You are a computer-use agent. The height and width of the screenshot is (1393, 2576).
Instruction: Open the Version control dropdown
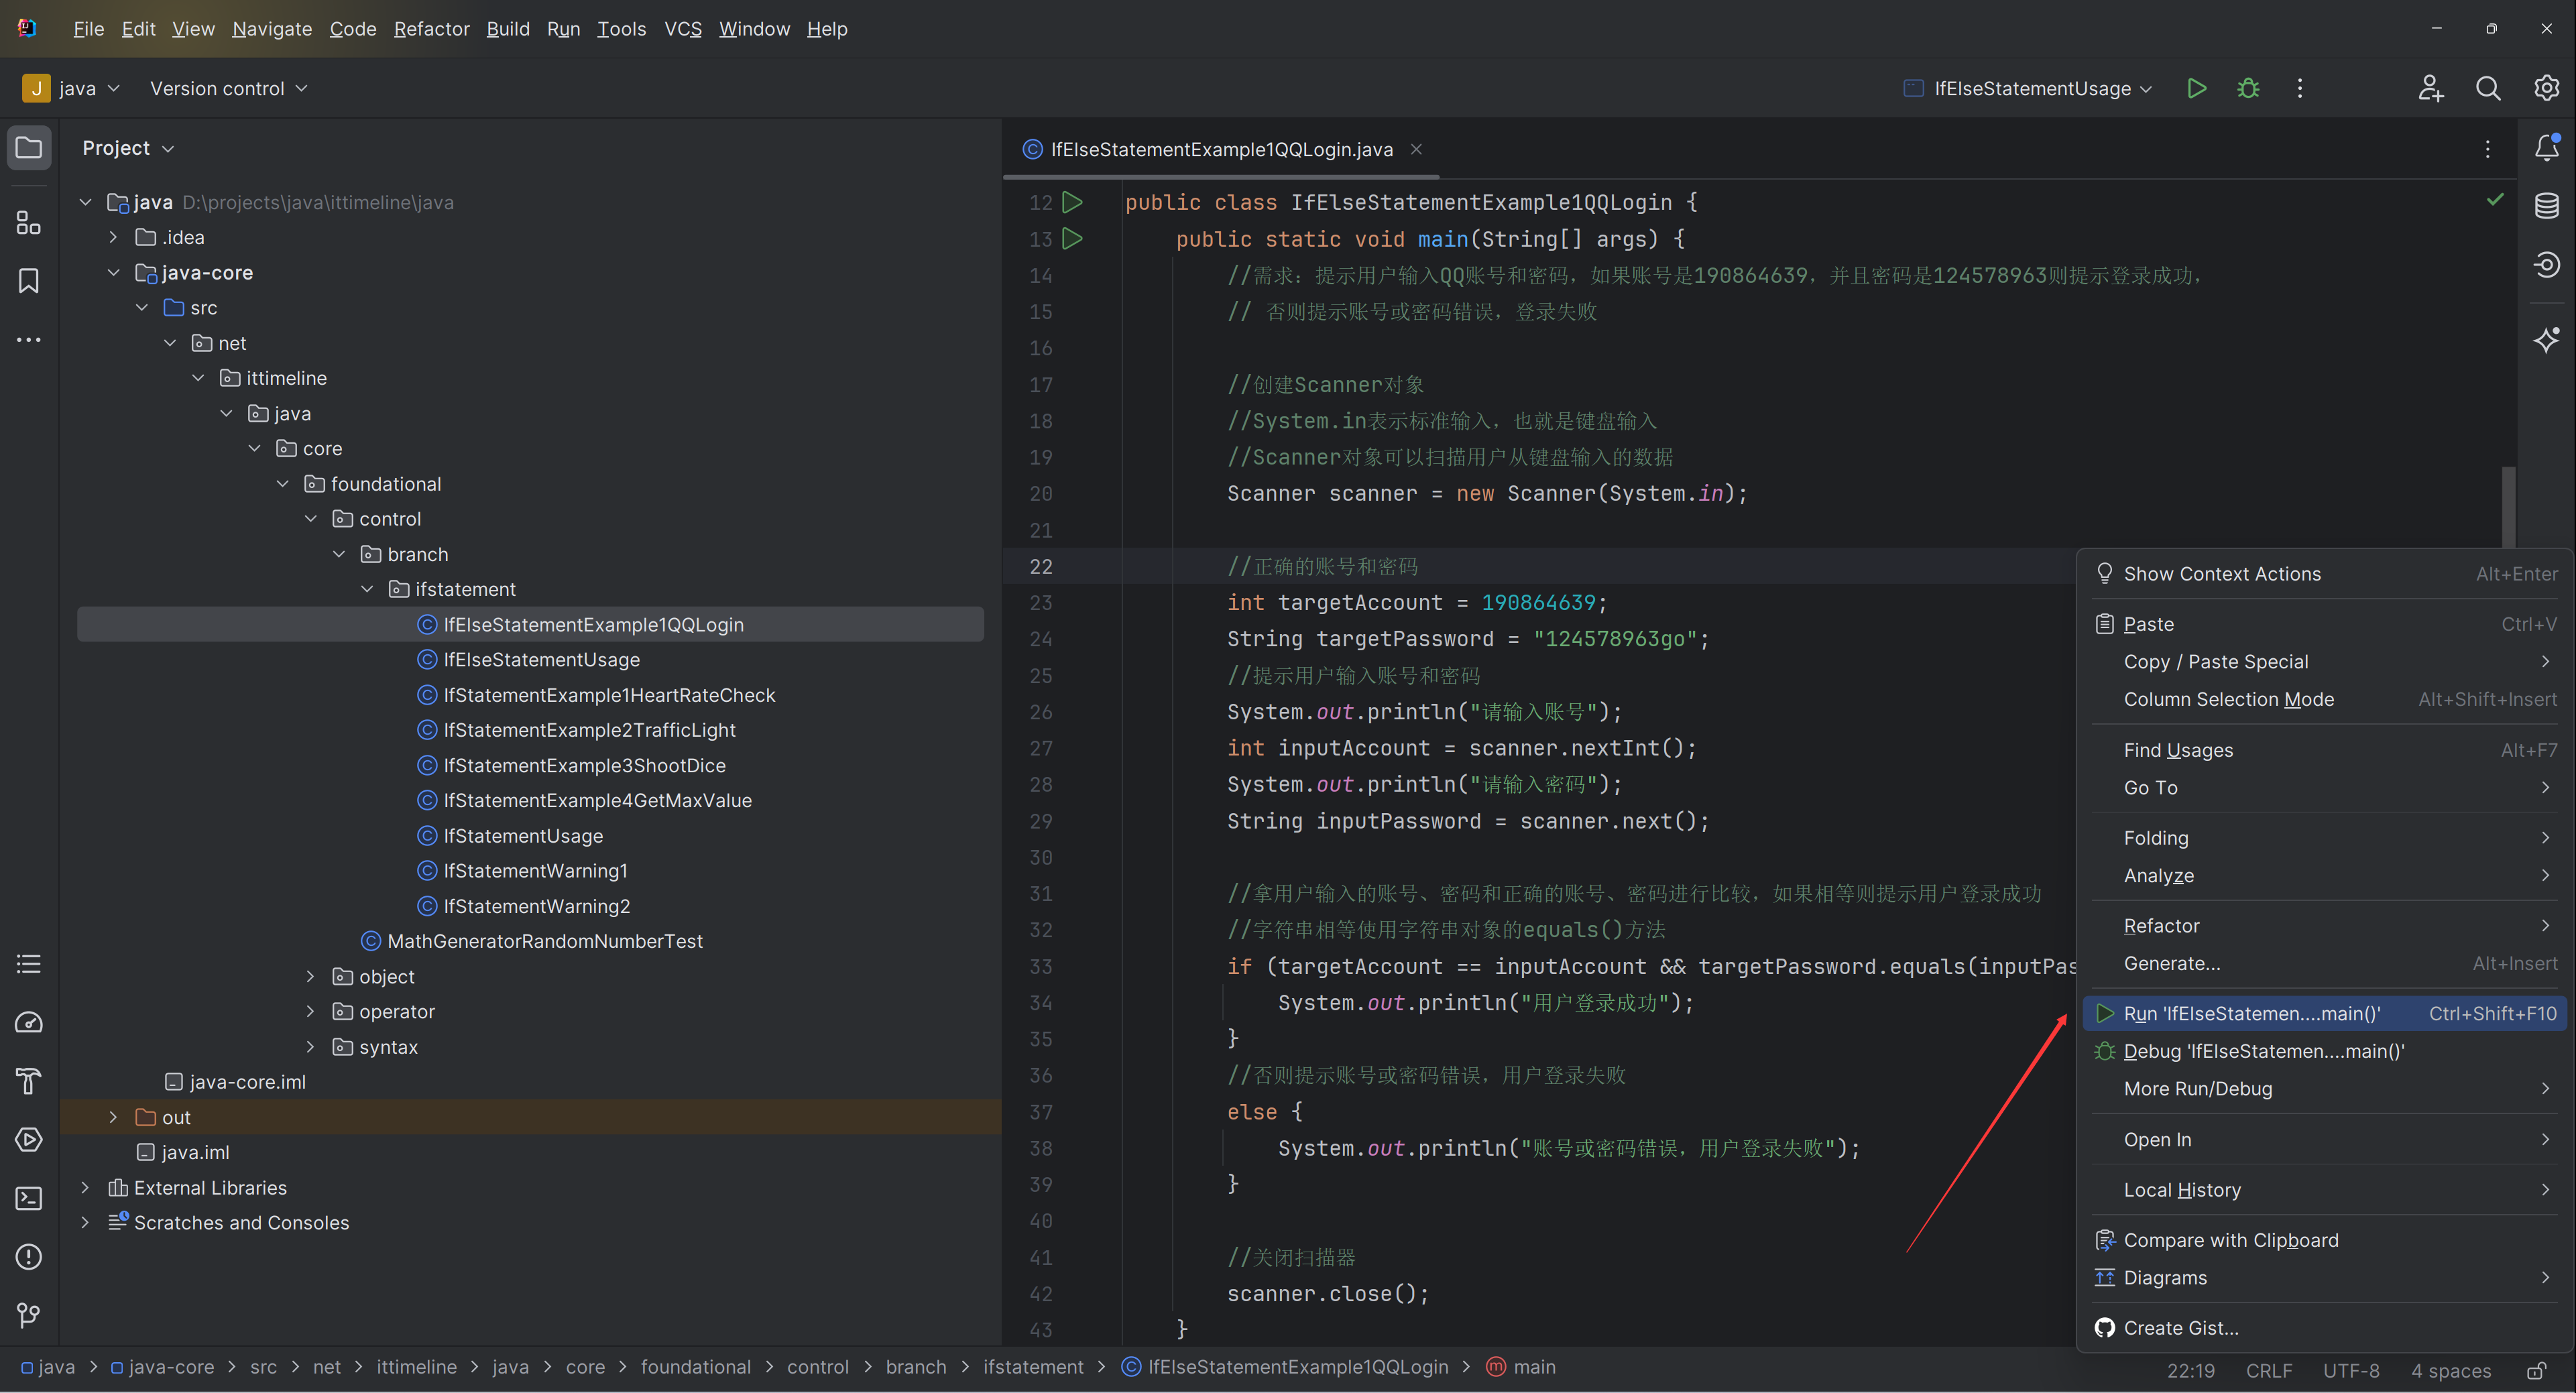coord(228,88)
